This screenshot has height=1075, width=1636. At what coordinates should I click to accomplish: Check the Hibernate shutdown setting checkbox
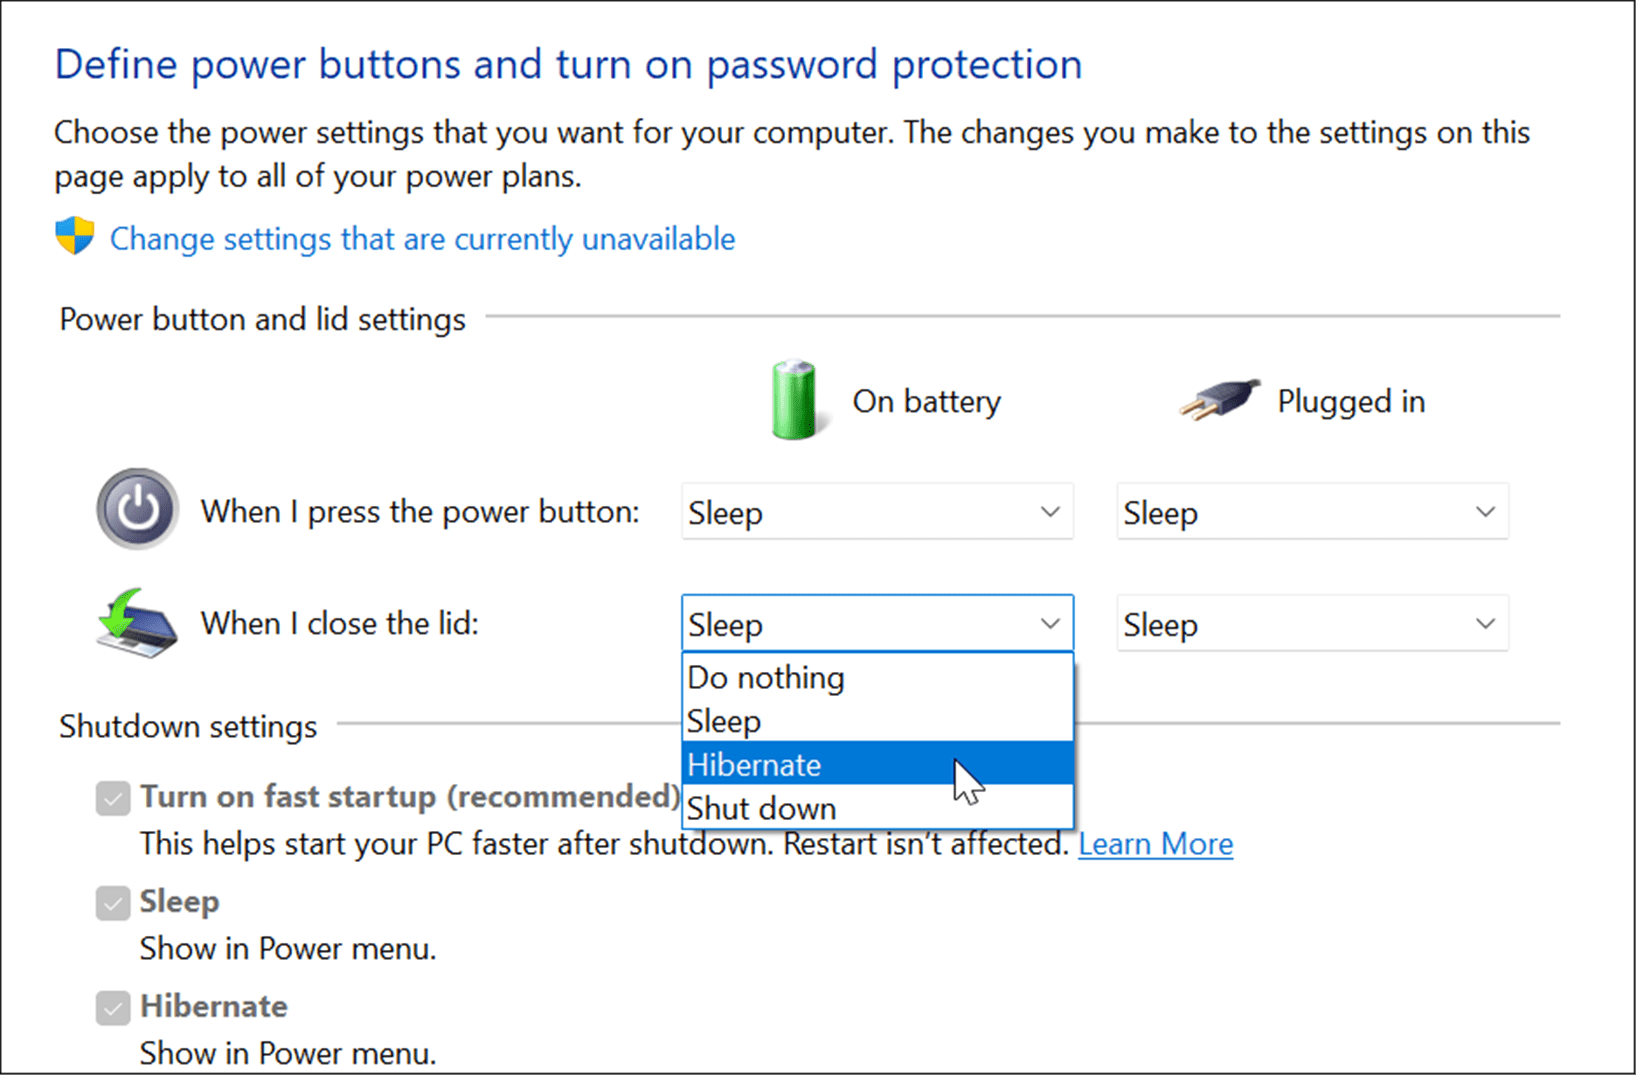[x=112, y=1008]
